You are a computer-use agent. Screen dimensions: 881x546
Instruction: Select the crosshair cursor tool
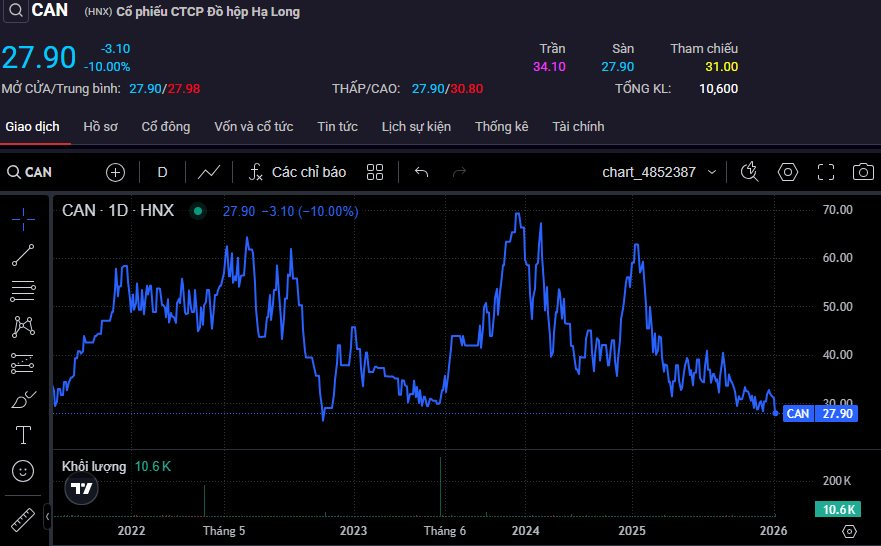[22, 216]
